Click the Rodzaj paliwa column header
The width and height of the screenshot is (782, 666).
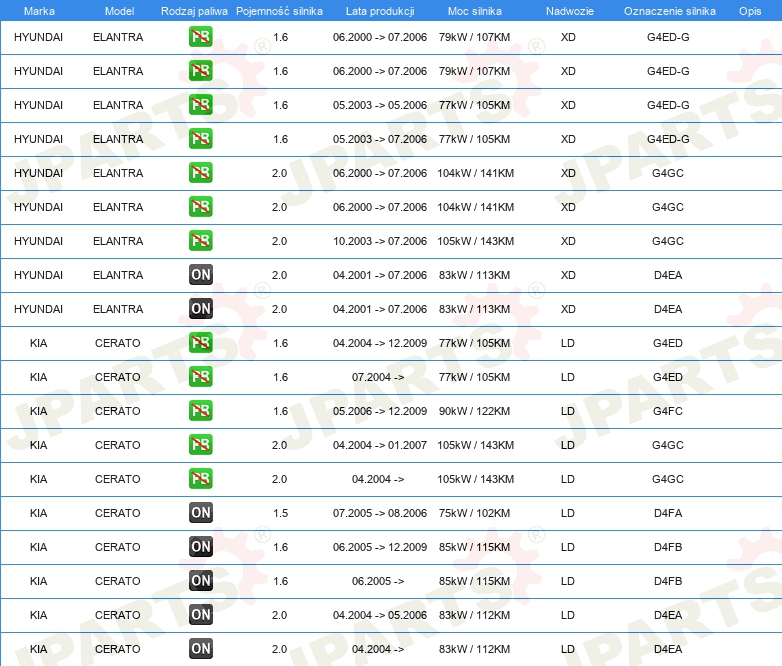(194, 11)
